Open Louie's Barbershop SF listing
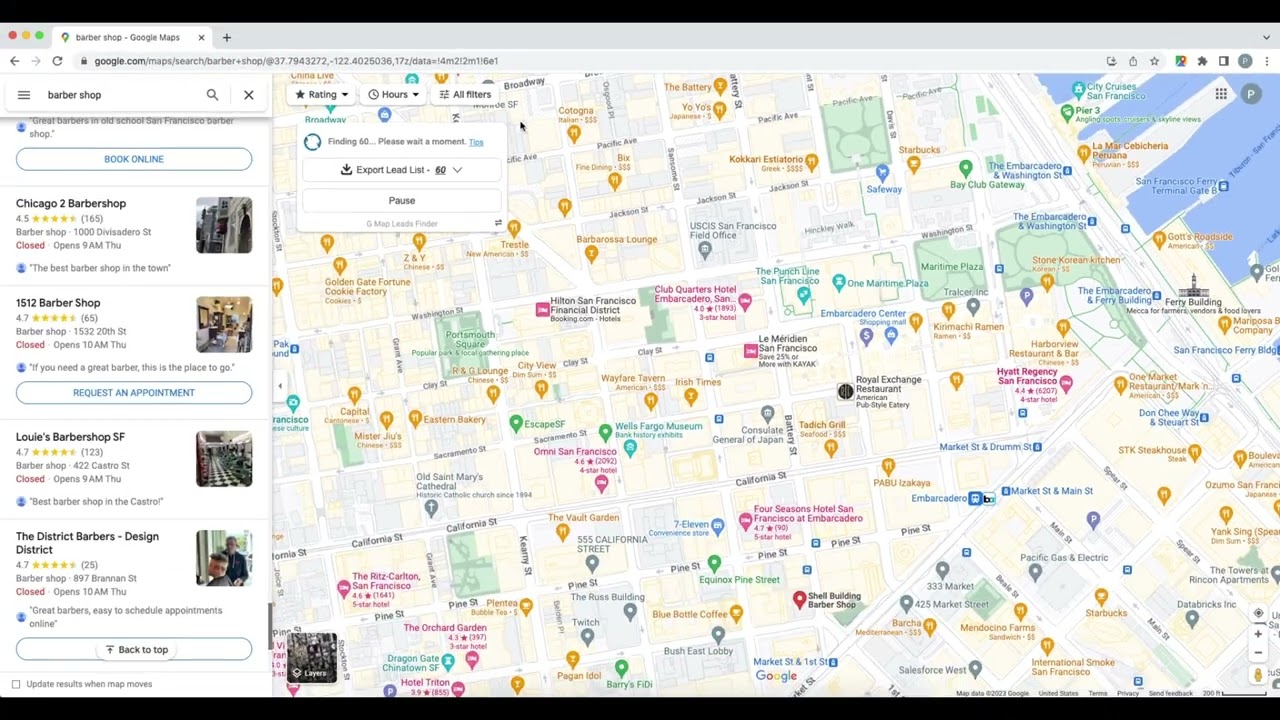The image size is (1280, 720). (x=70, y=437)
